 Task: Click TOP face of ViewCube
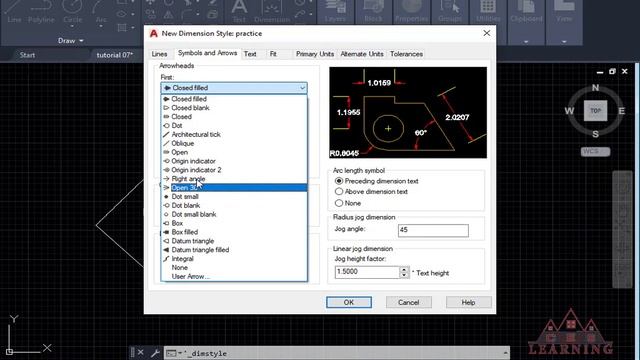click(596, 111)
